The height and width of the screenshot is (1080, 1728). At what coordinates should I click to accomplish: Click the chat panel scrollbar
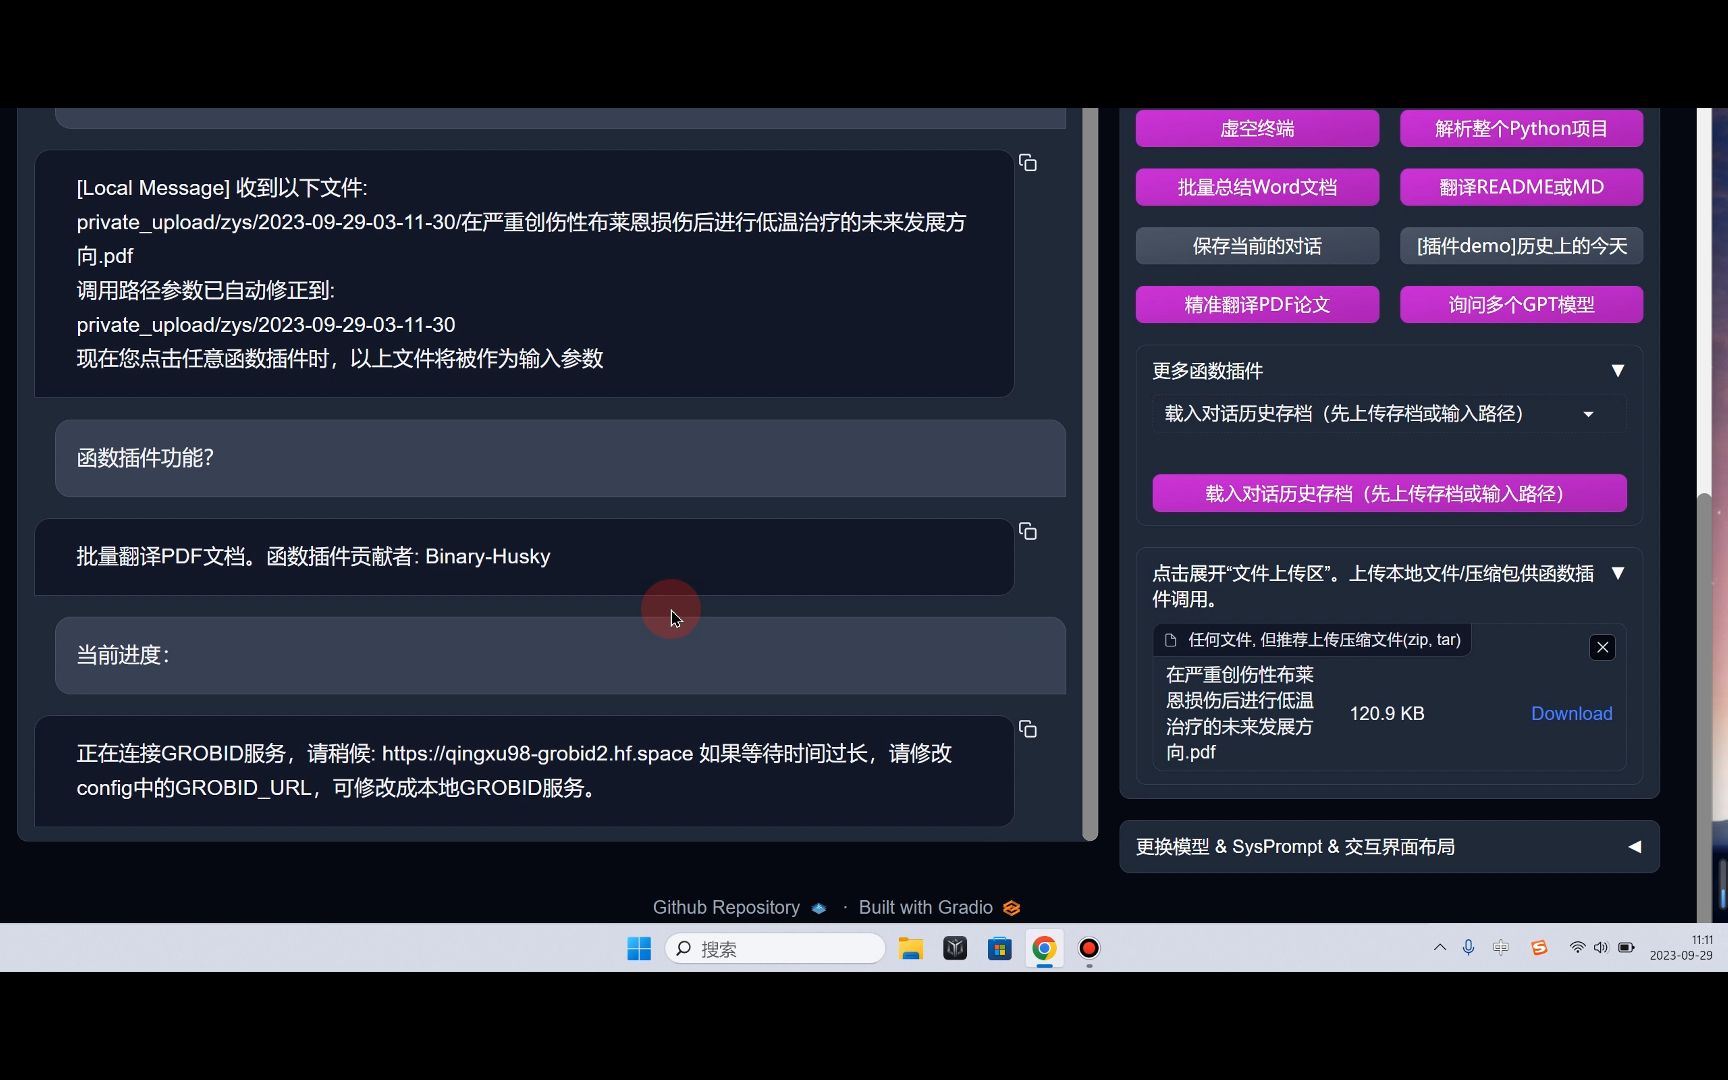point(1090,474)
